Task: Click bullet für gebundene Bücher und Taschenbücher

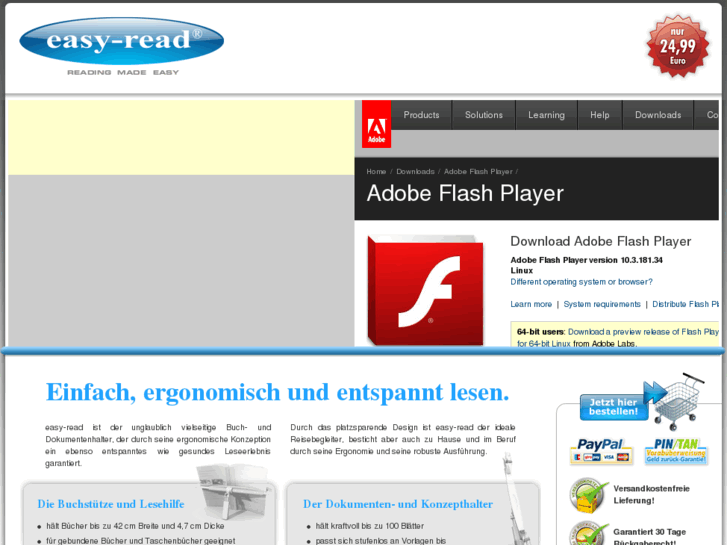Action: [x=140, y=541]
